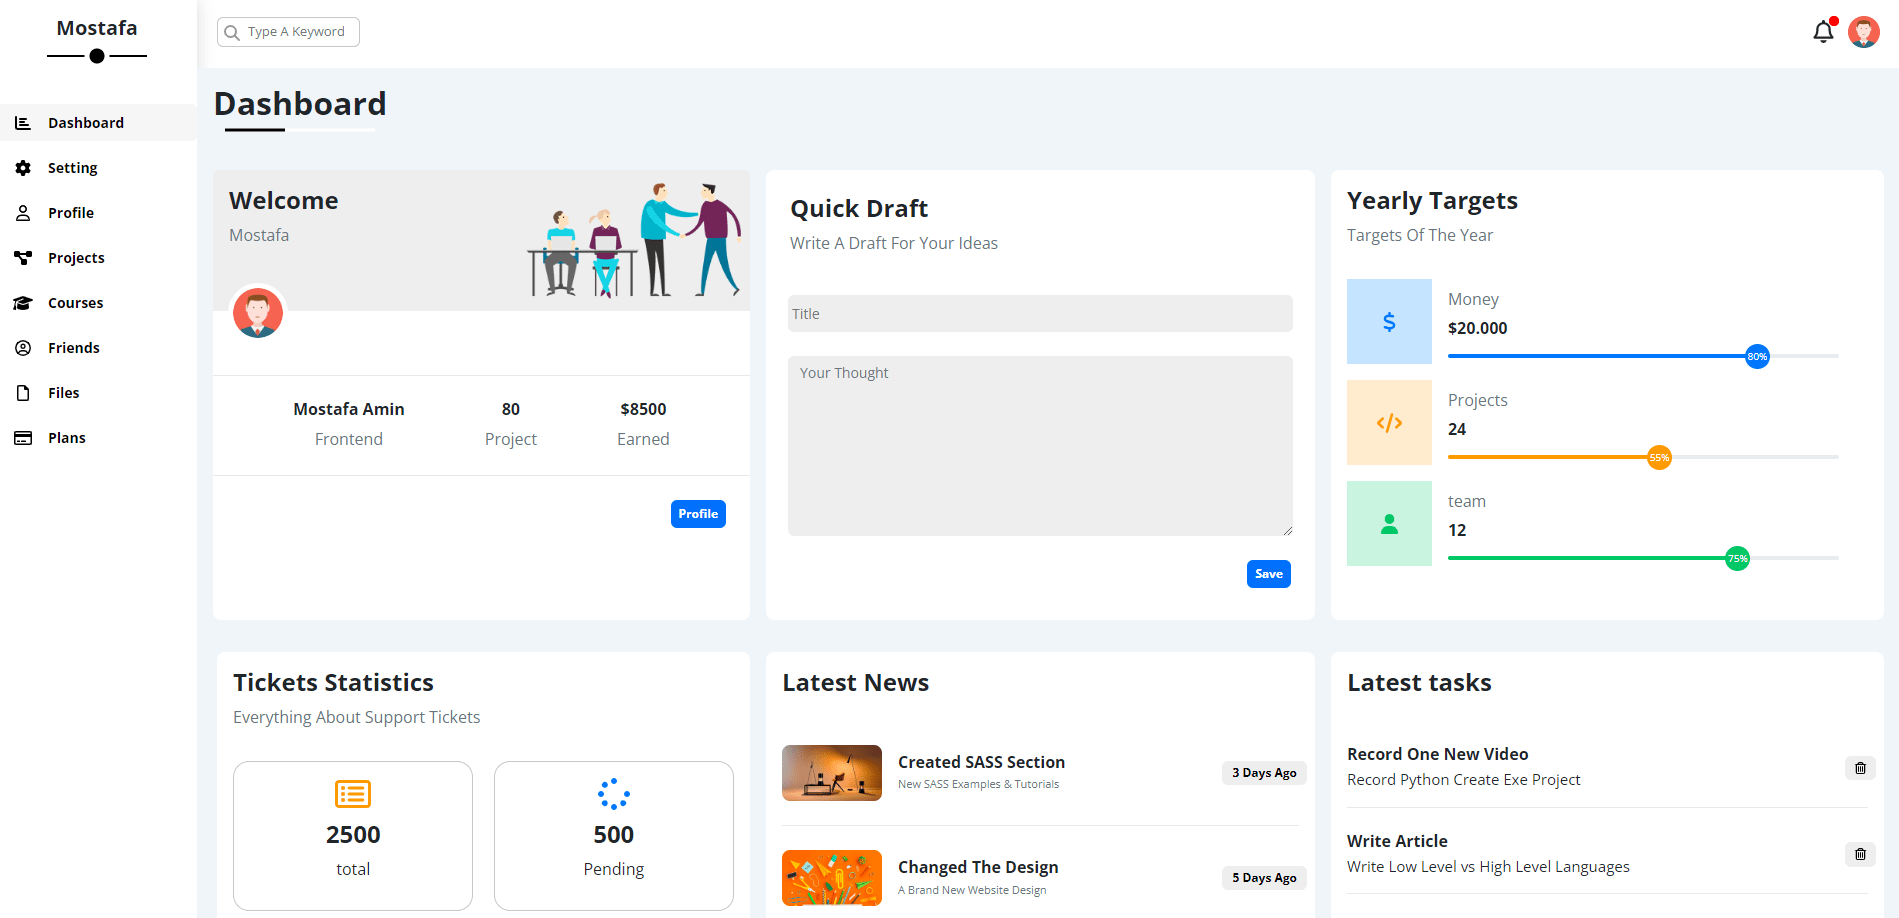The image size is (1899, 918).
Task: Click the $8500 Earned value
Action: tap(643, 409)
